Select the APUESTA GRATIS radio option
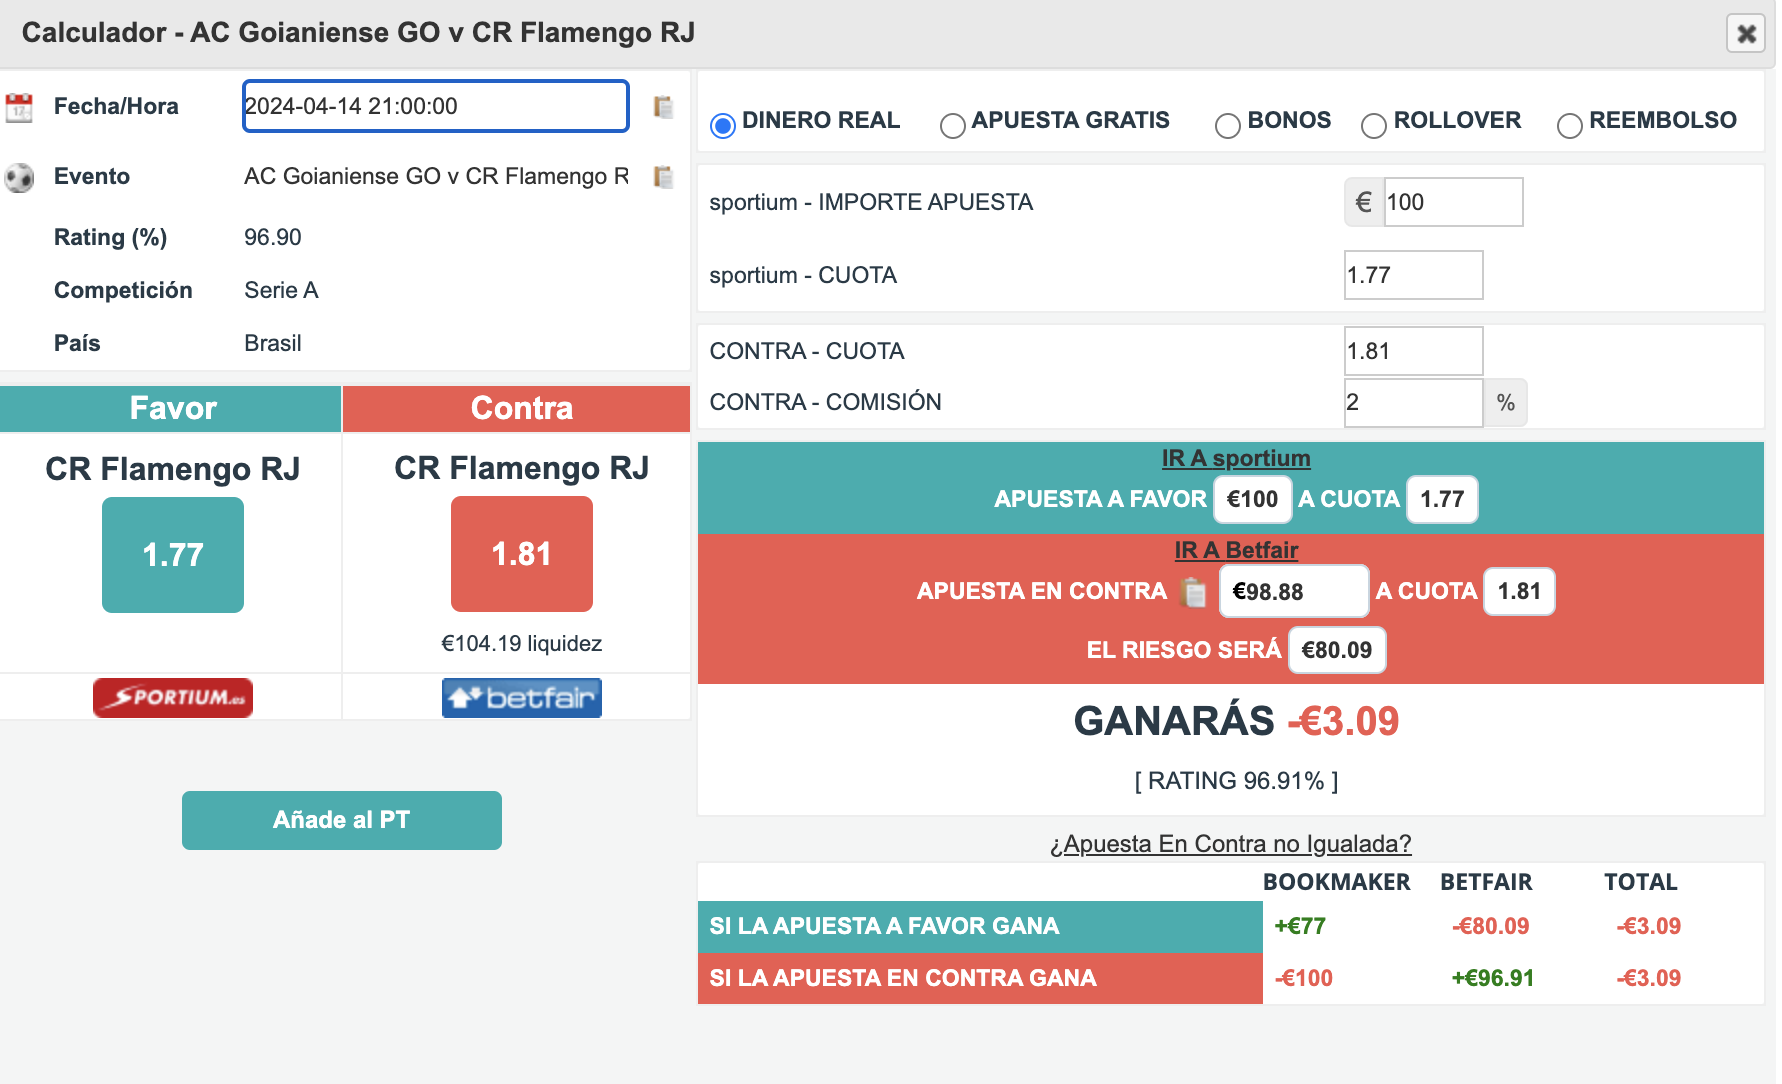This screenshot has width=1782, height=1084. 953,125
